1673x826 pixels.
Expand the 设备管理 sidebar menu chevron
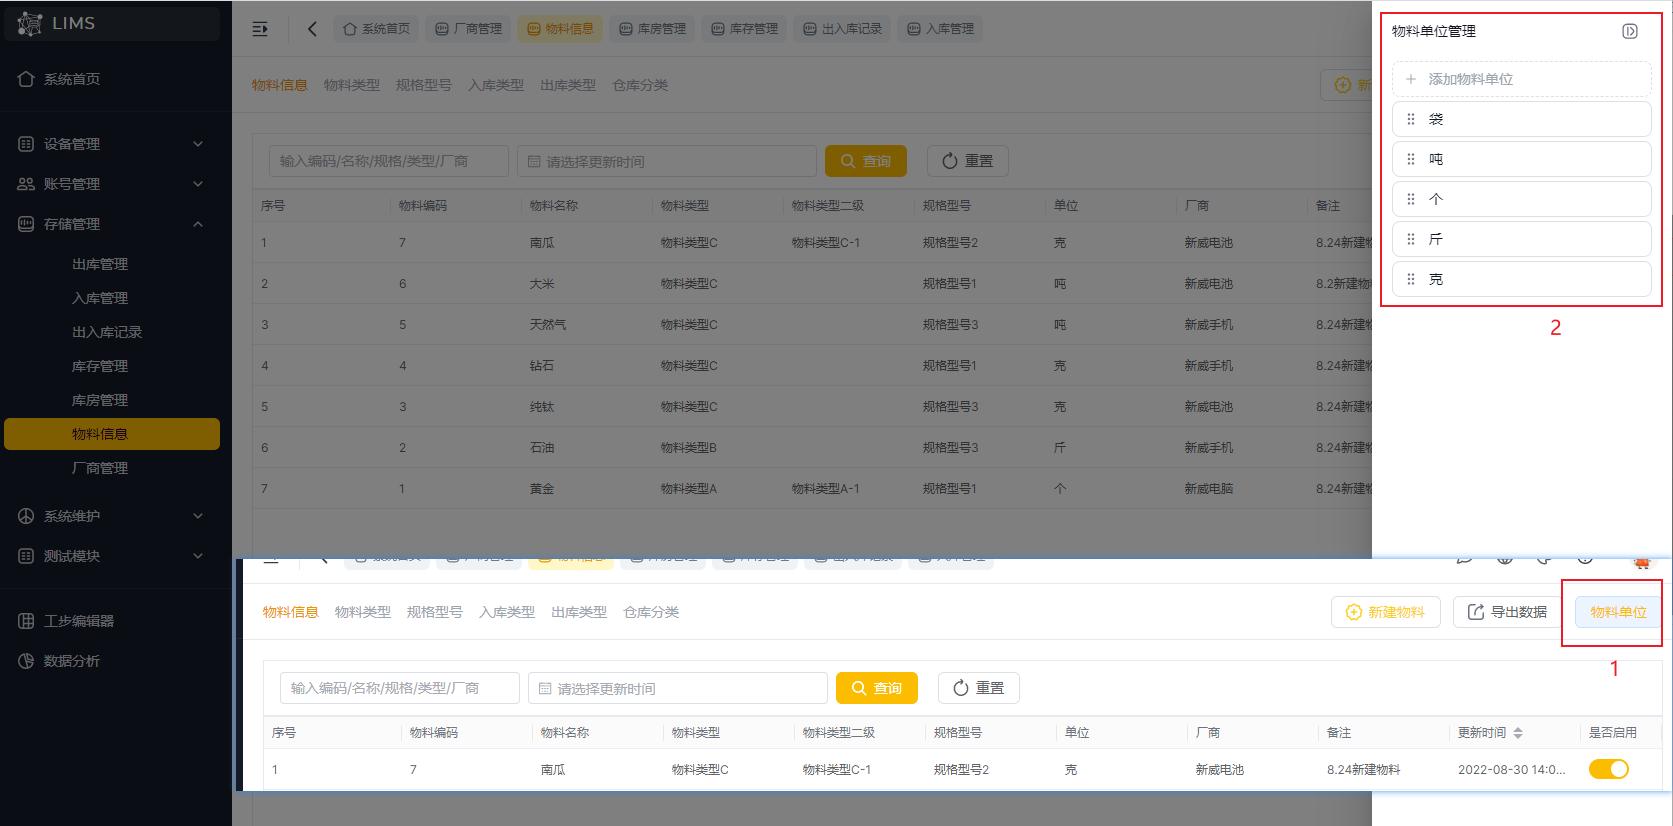198,144
